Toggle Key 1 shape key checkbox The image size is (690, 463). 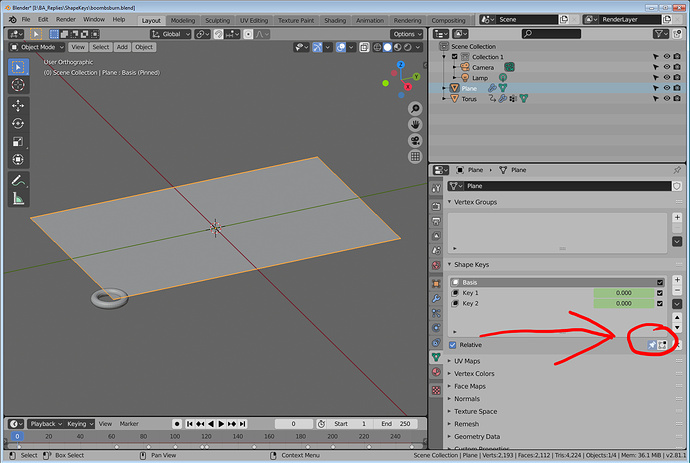coord(660,293)
